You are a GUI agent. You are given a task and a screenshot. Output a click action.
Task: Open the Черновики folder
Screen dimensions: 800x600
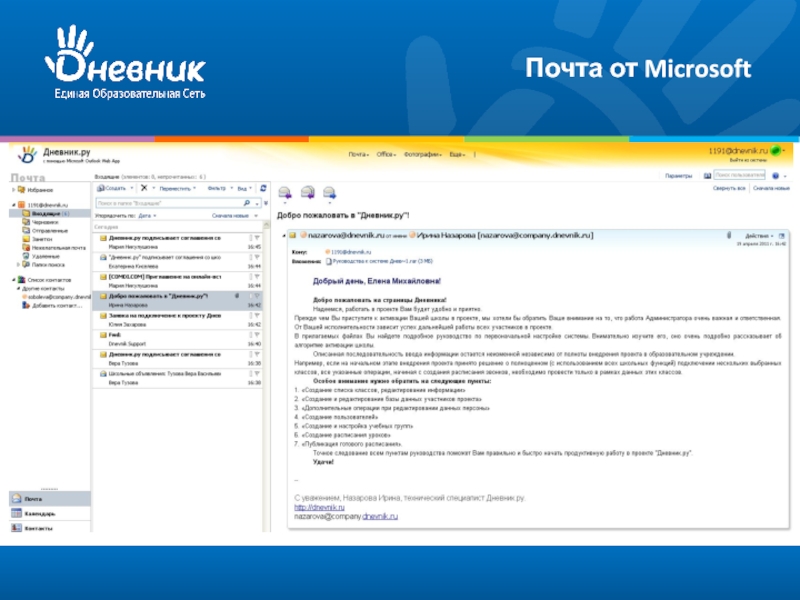pos(44,222)
